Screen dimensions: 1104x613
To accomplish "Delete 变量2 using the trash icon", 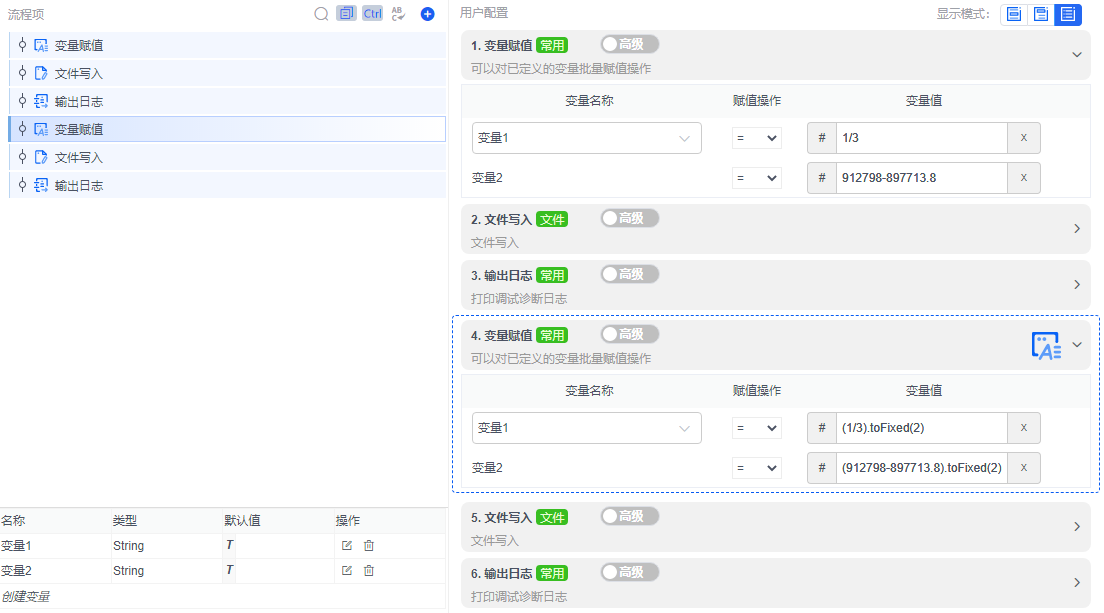I will [x=368, y=568].
